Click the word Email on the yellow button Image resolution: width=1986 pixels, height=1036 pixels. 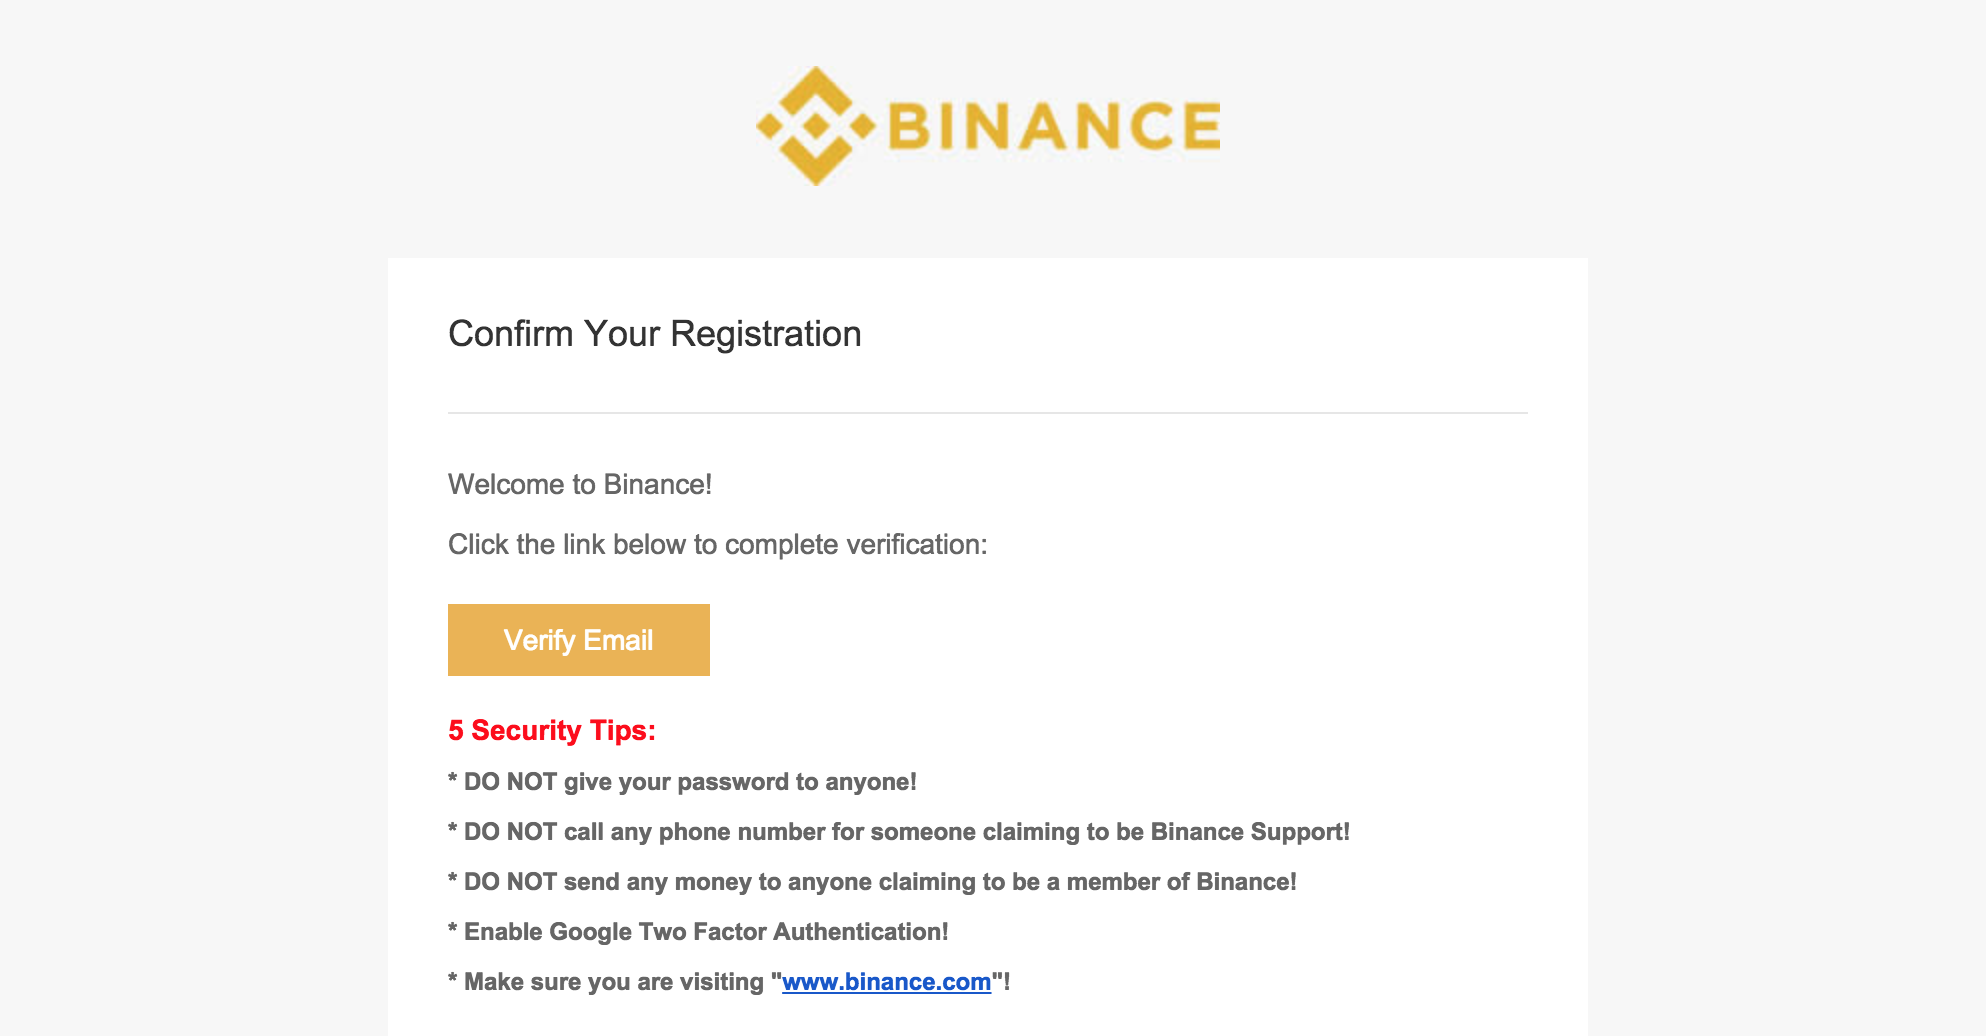(x=618, y=640)
